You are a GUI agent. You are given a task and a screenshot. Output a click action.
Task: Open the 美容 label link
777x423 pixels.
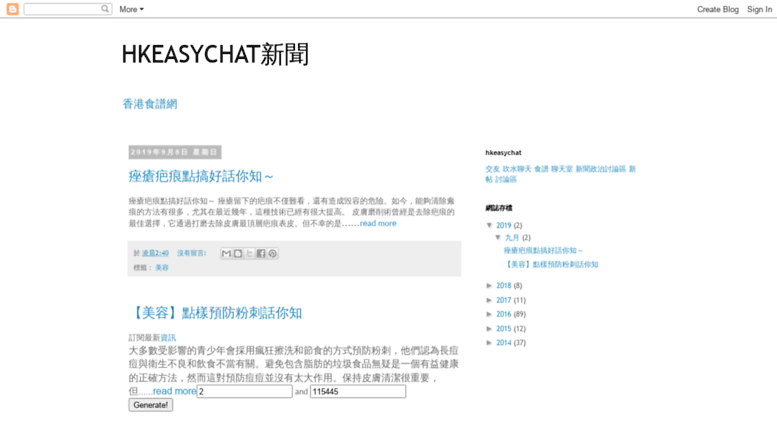pyautogui.click(x=162, y=267)
